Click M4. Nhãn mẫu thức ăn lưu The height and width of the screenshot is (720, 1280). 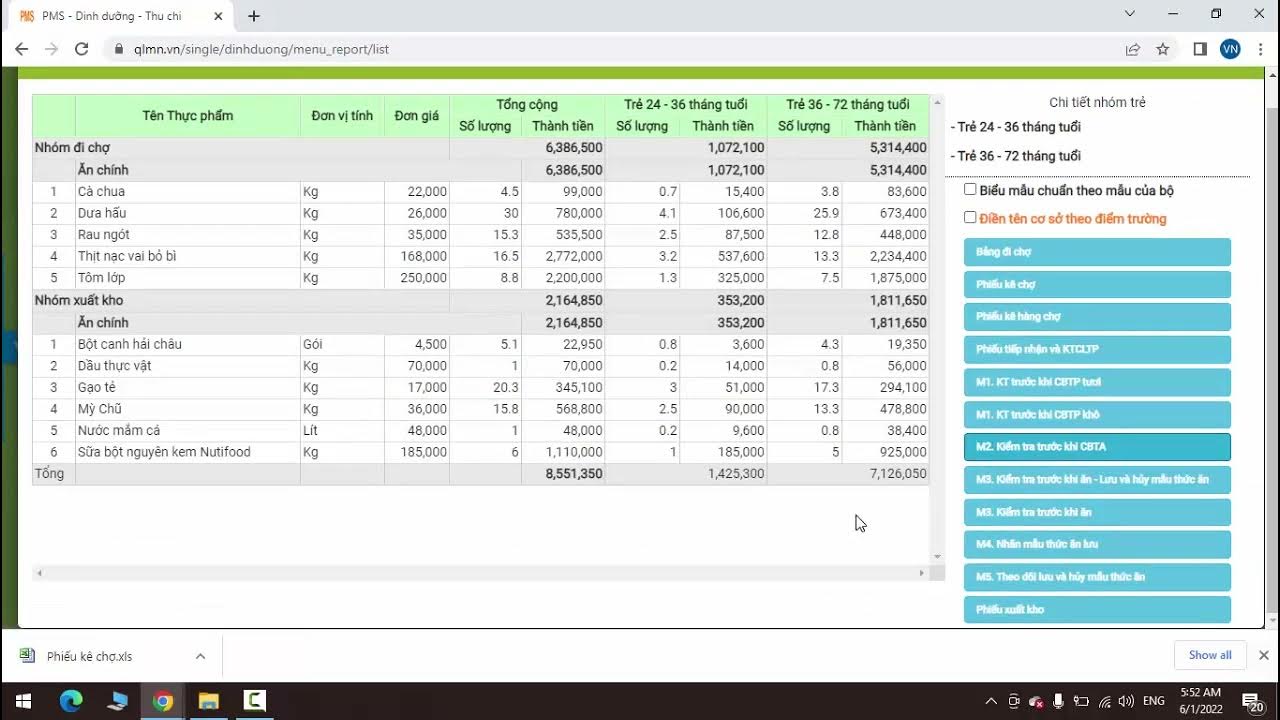pyautogui.click(x=1097, y=544)
